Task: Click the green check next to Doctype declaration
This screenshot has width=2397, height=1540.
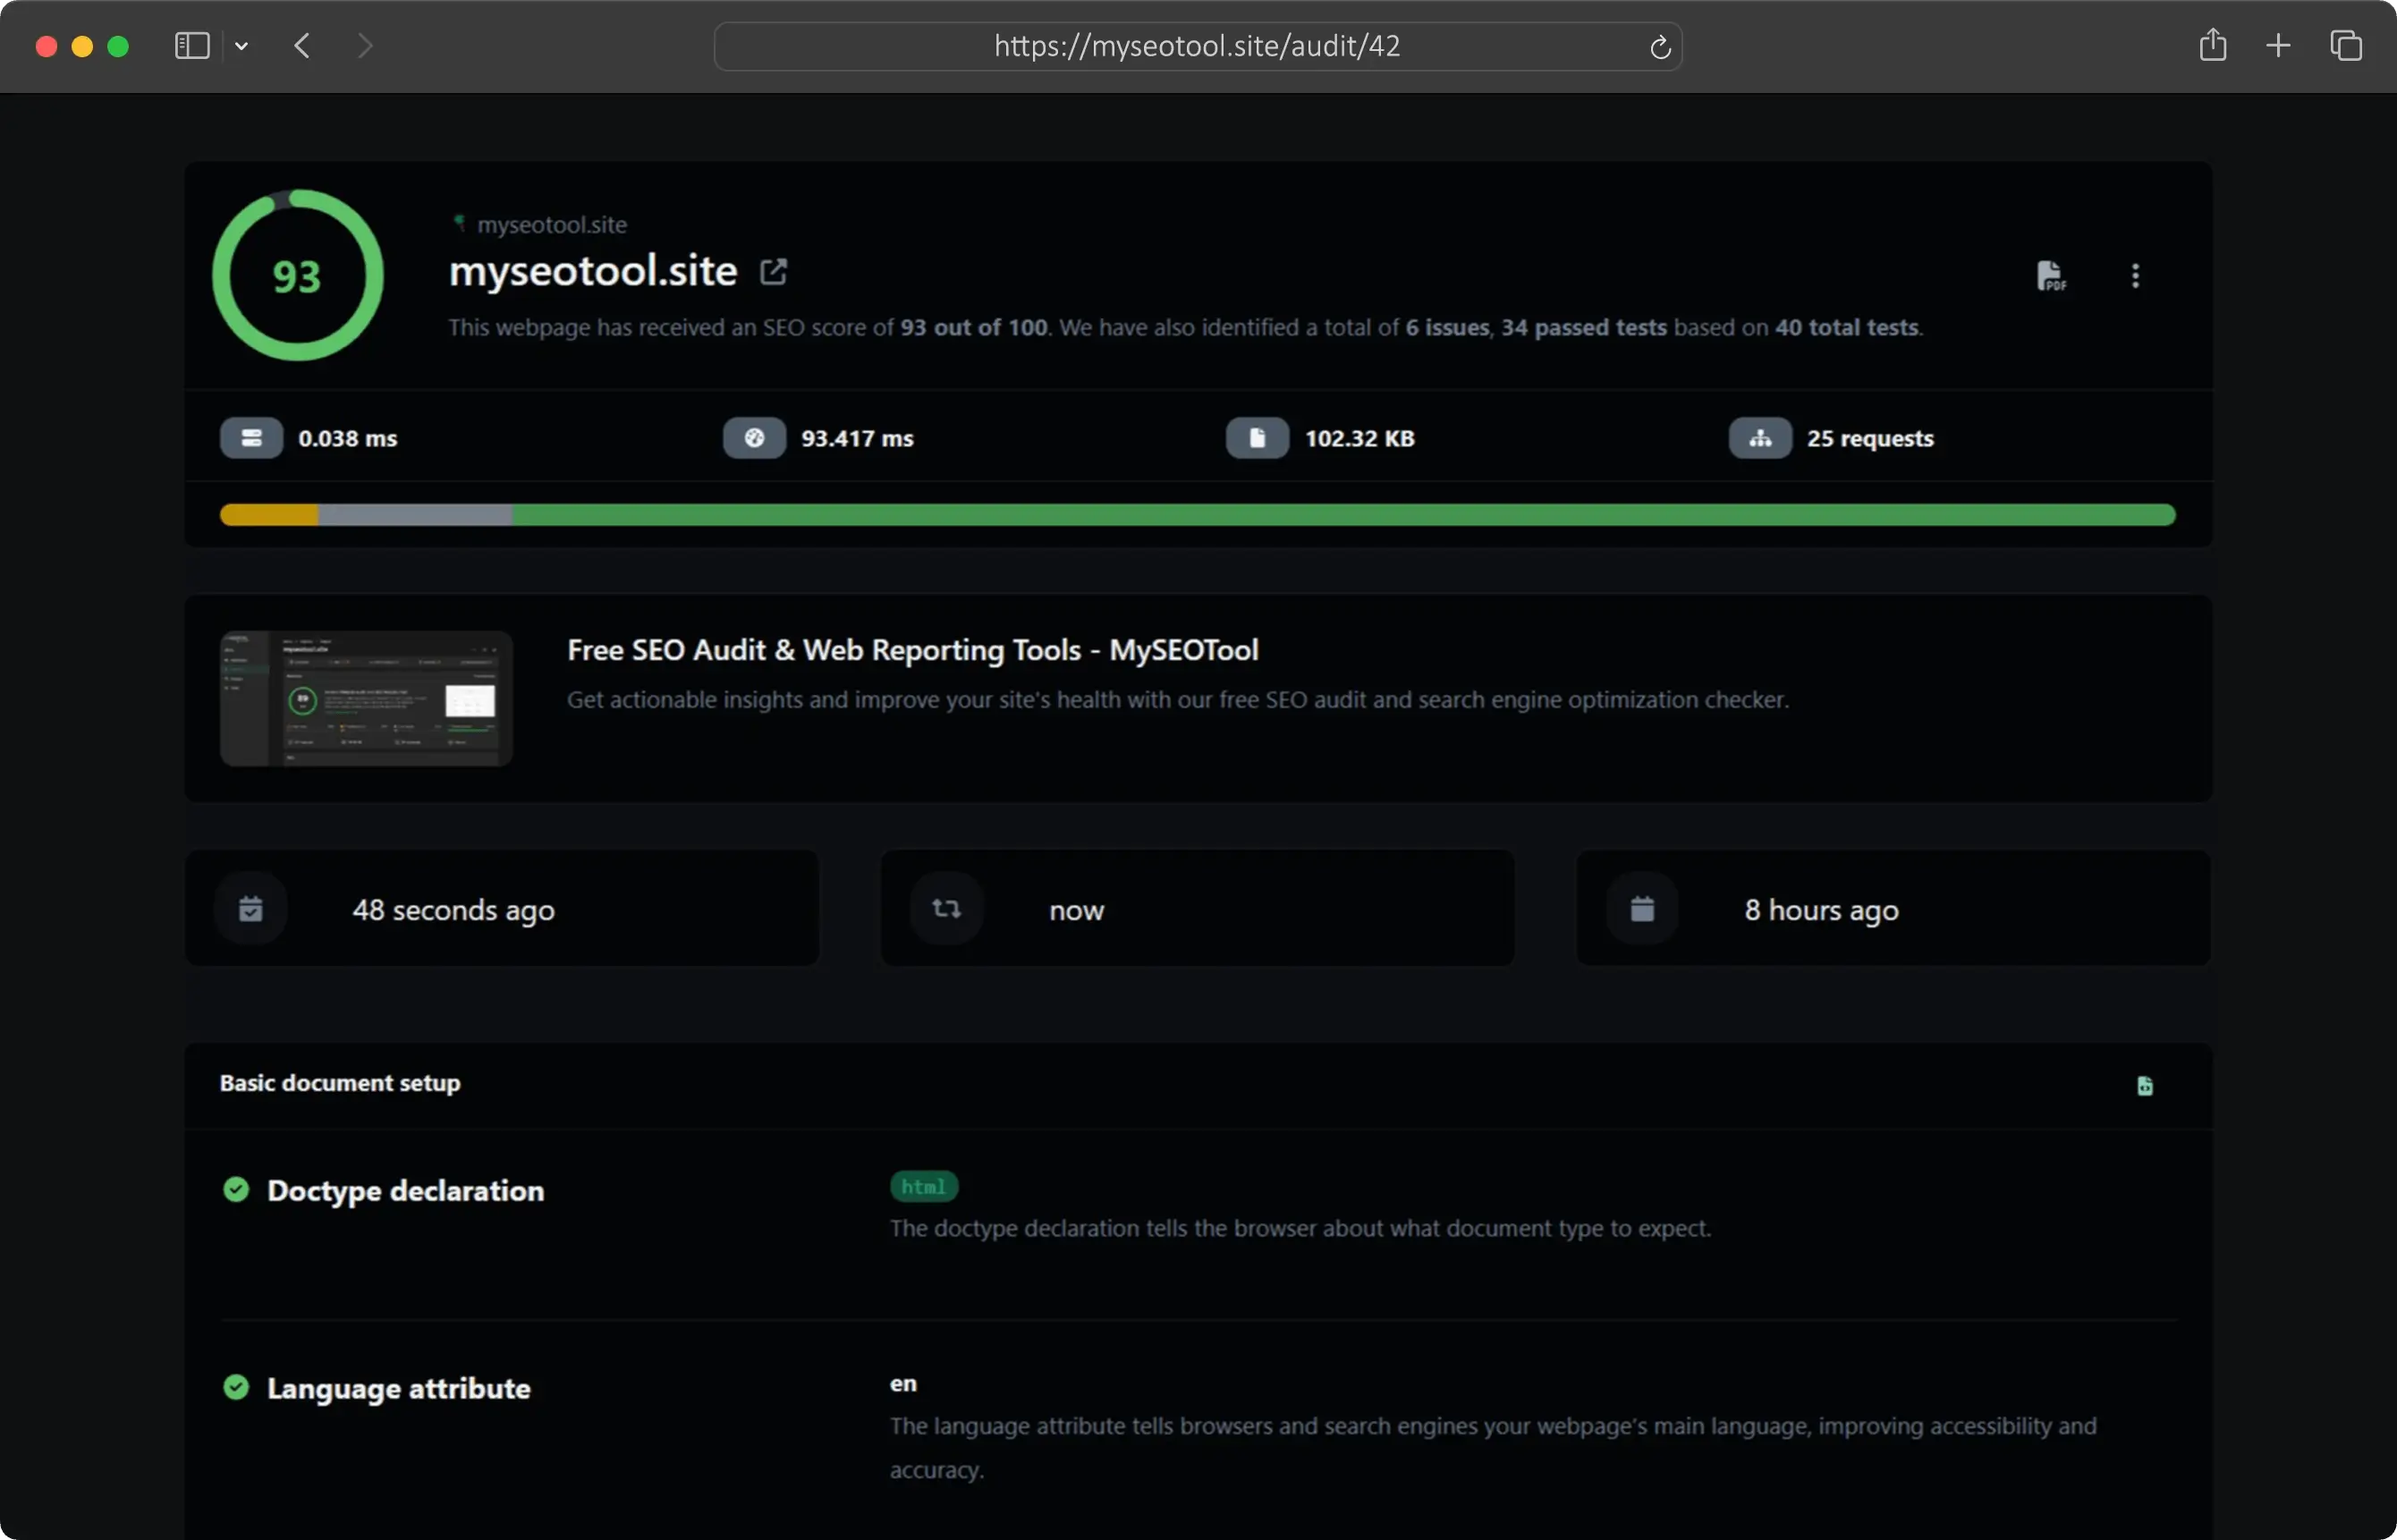Action: coord(236,1189)
